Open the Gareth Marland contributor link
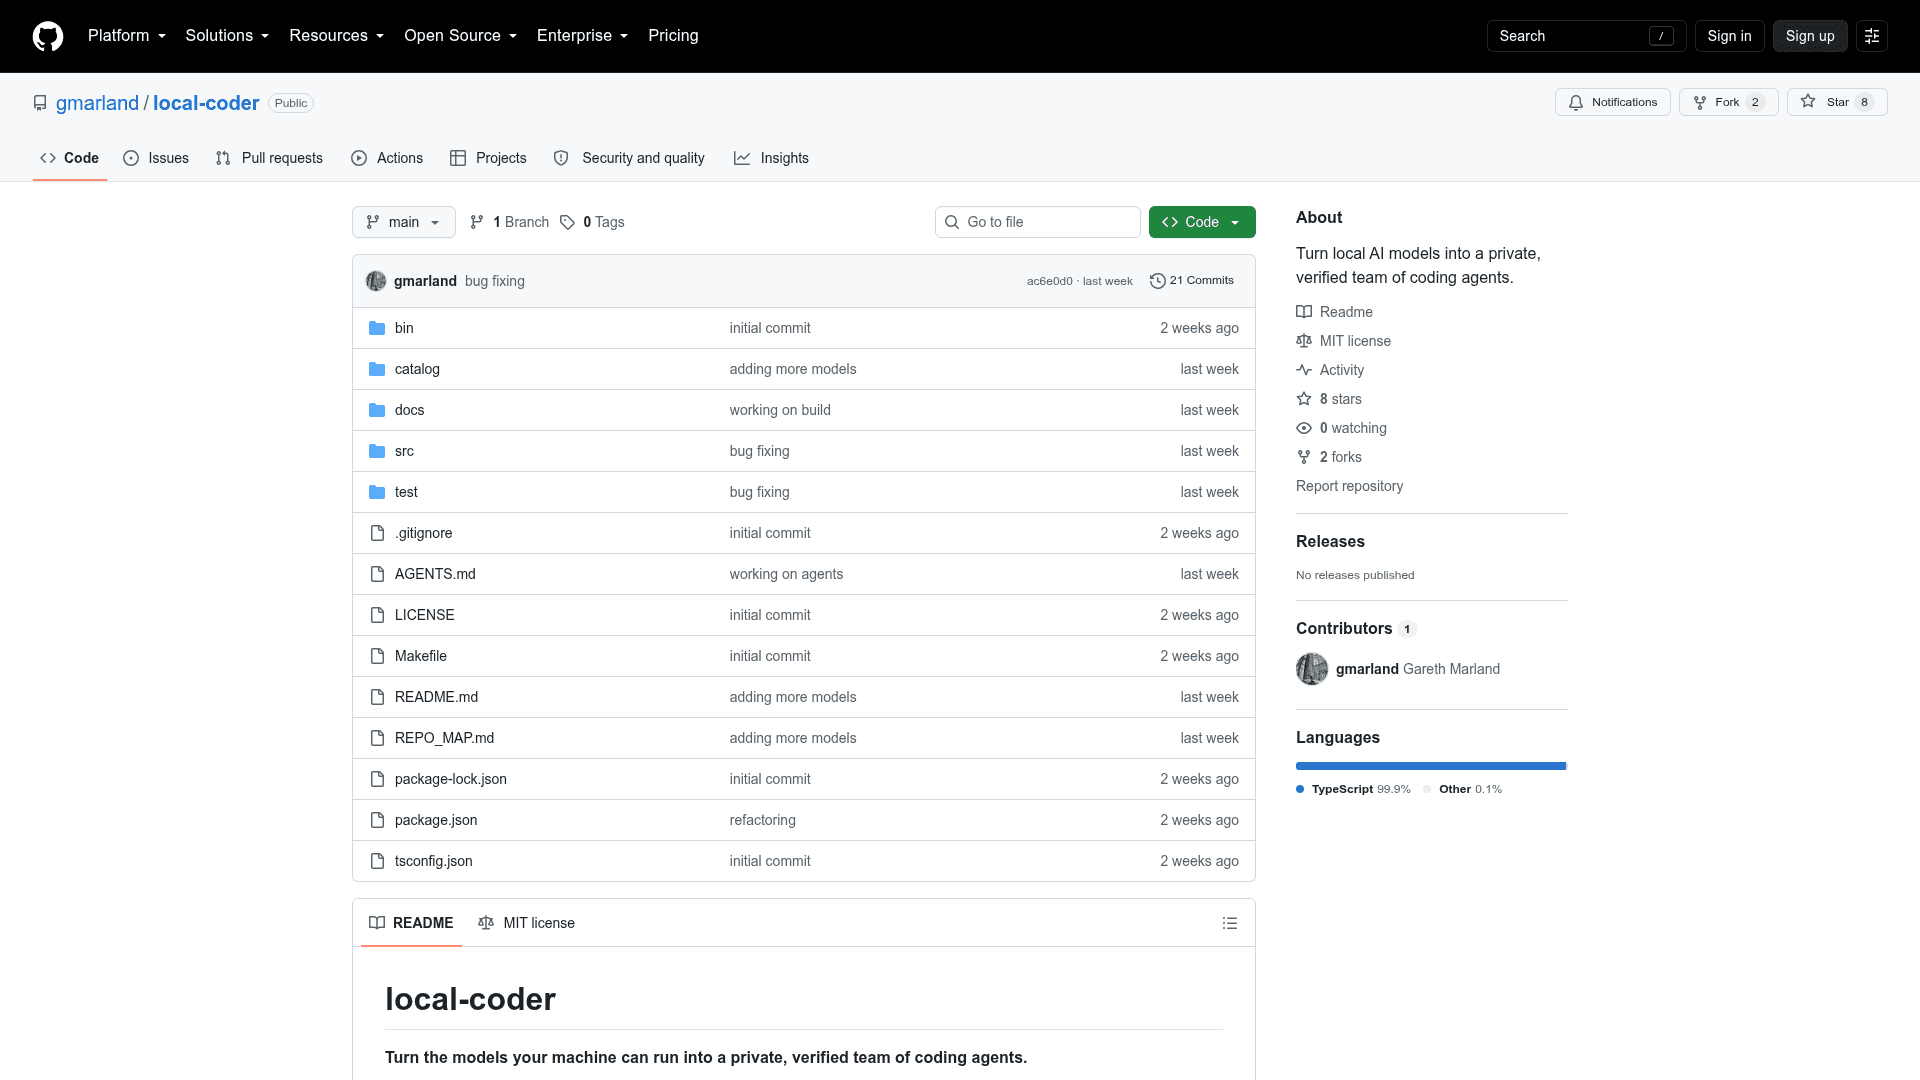This screenshot has width=1920, height=1080. 1418,669
